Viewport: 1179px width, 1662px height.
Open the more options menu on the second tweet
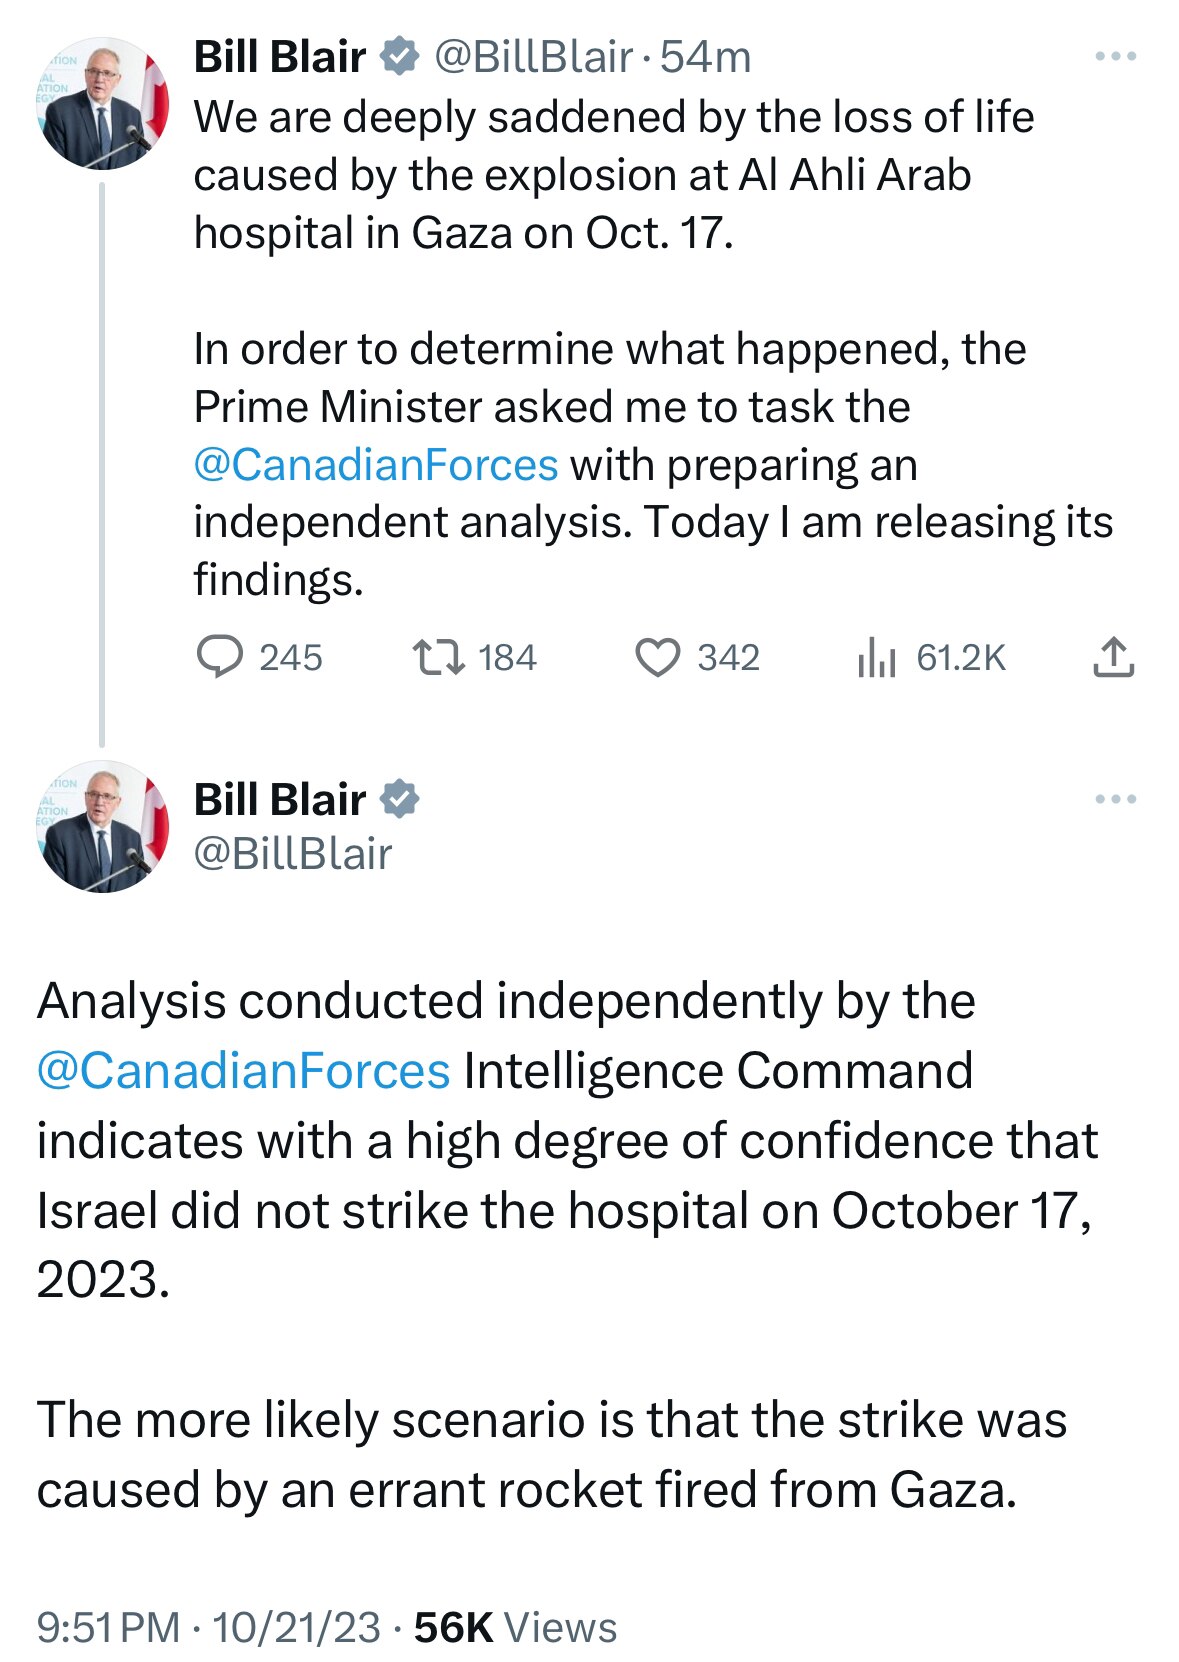pyautogui.click(x=1113, y=797)
